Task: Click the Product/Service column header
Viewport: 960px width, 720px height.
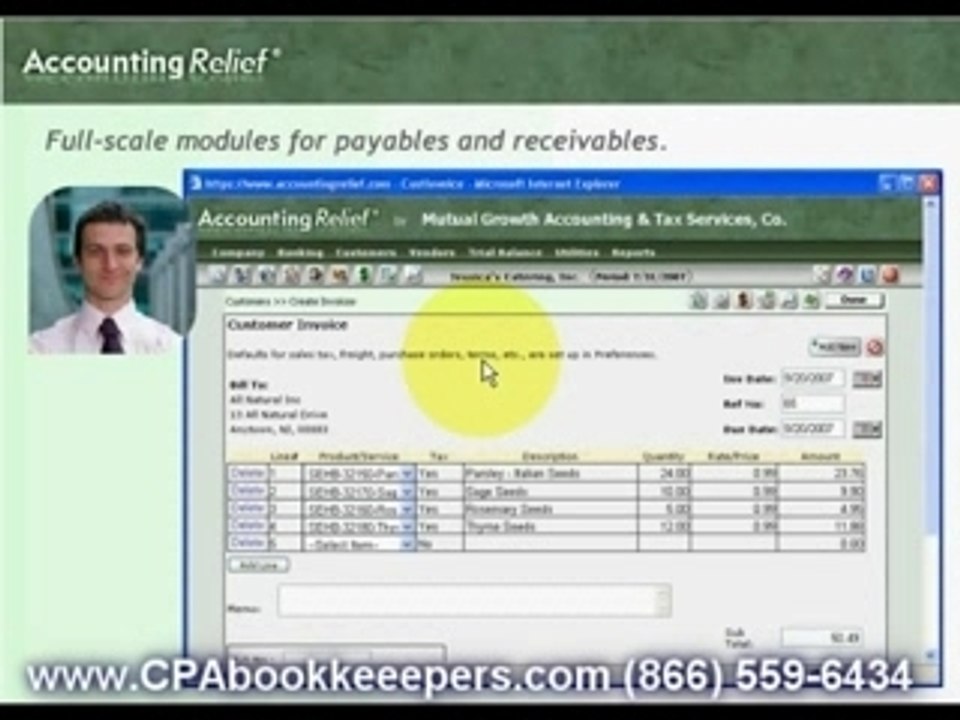Action: click(x=359, y=456)
